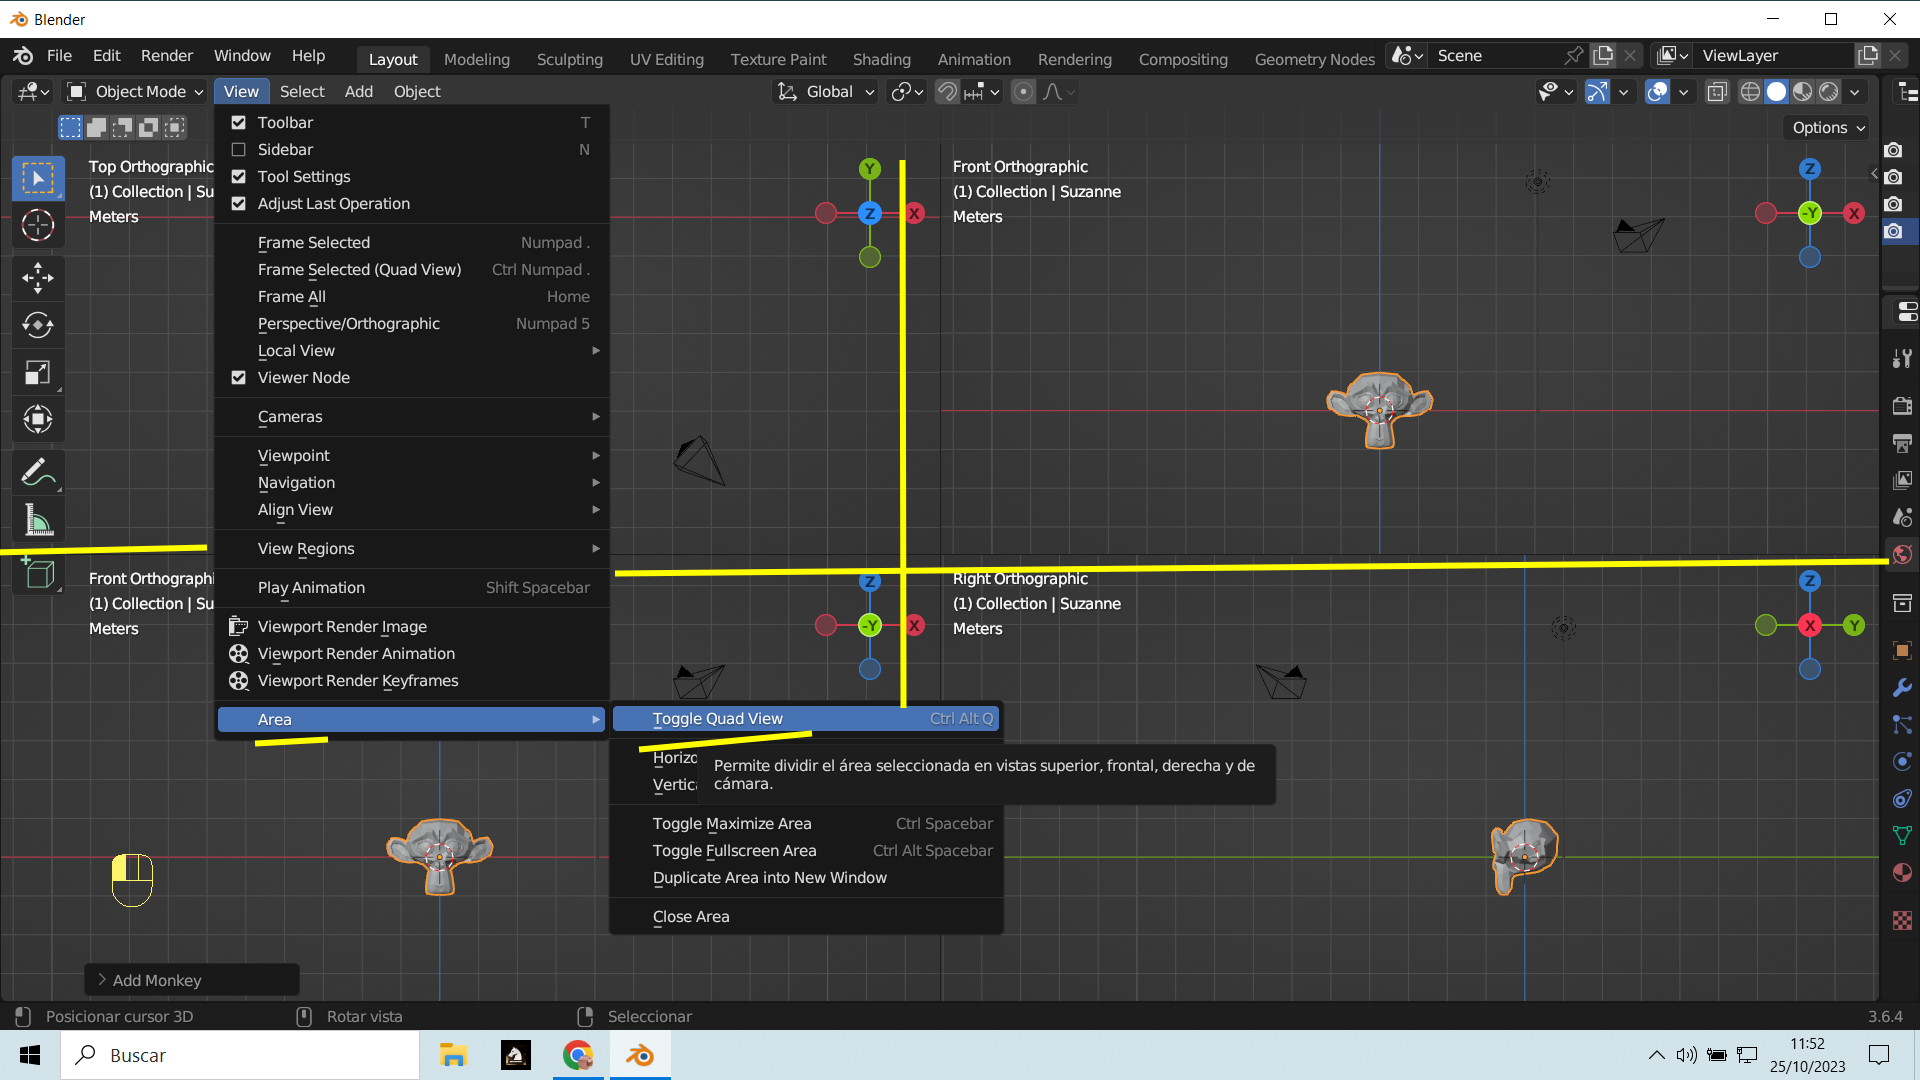Switch to the Sculpting workspace tab

click(x=569, y=59)
